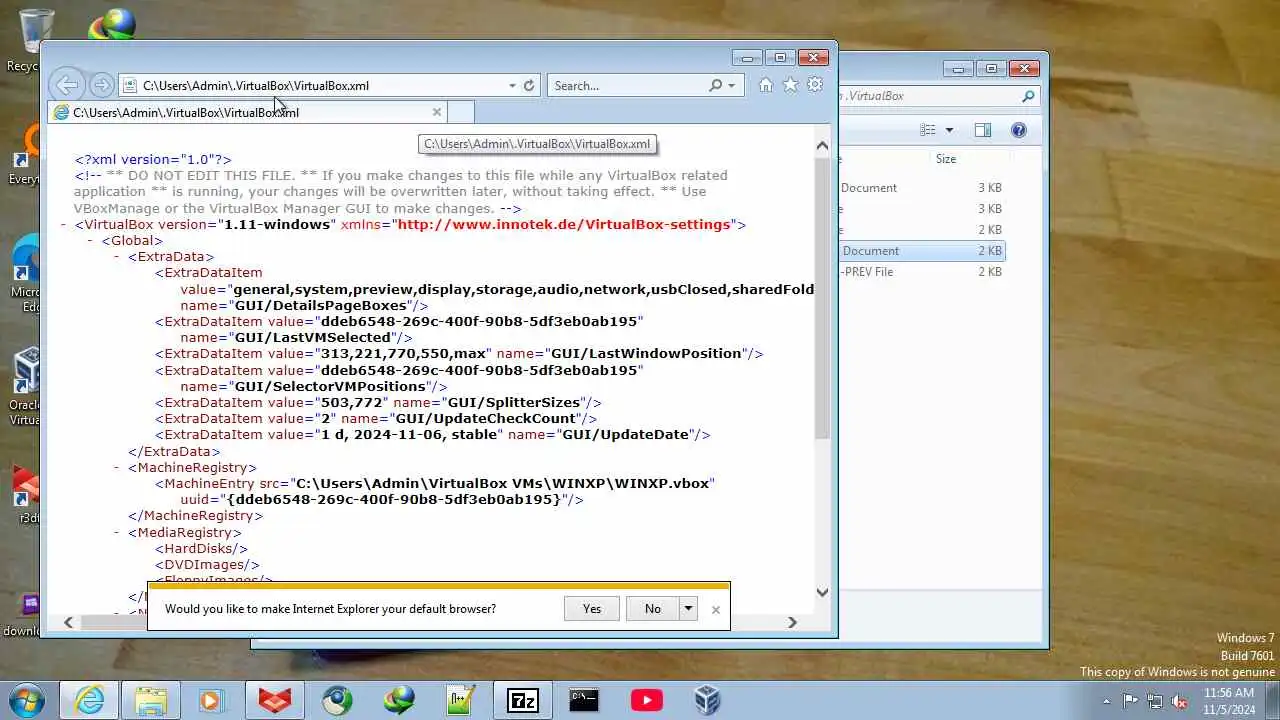This screenshot has height=720, width=1280.
Task: Launch Windows Media Player from taskbar
Action: coord(212,700)
